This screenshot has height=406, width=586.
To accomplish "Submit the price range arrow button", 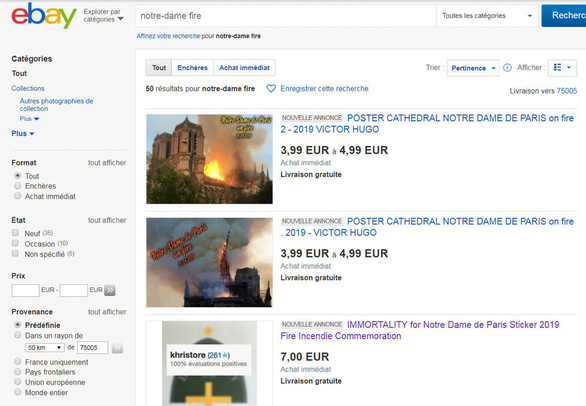I will pos(110,290).
